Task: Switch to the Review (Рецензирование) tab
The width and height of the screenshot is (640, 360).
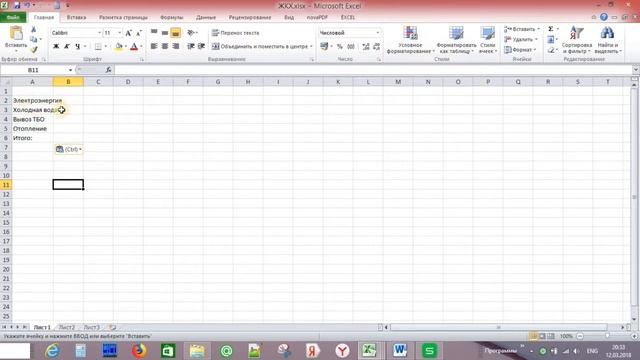Action: point(250,18)
